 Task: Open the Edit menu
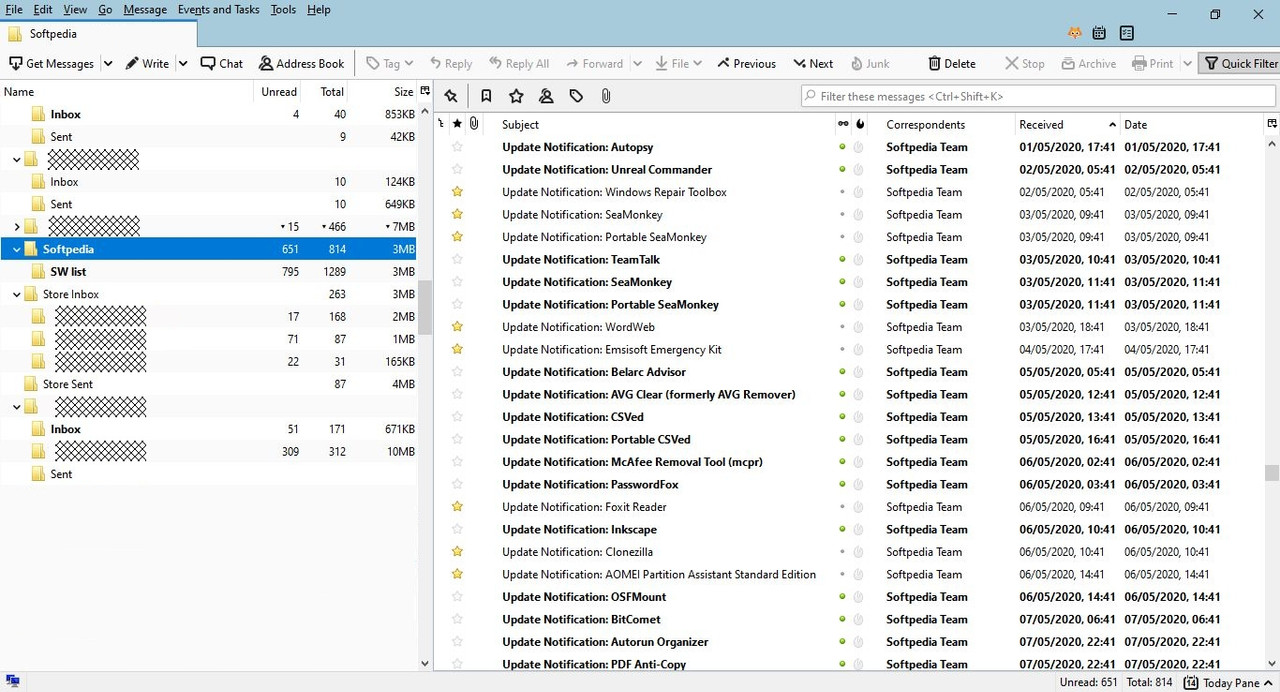click(43, 10)
